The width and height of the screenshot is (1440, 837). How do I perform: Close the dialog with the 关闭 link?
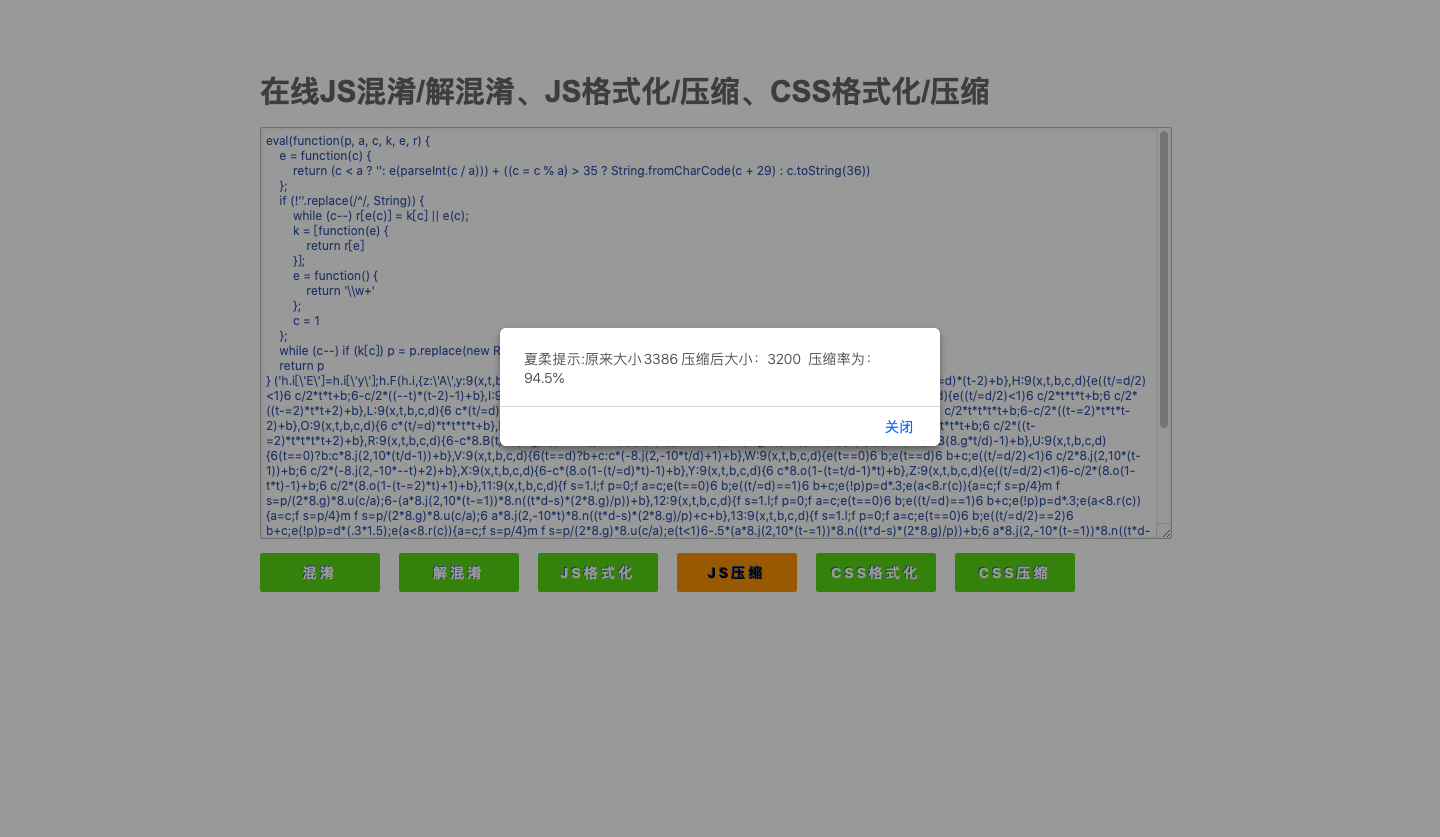(x=898, y=427)
